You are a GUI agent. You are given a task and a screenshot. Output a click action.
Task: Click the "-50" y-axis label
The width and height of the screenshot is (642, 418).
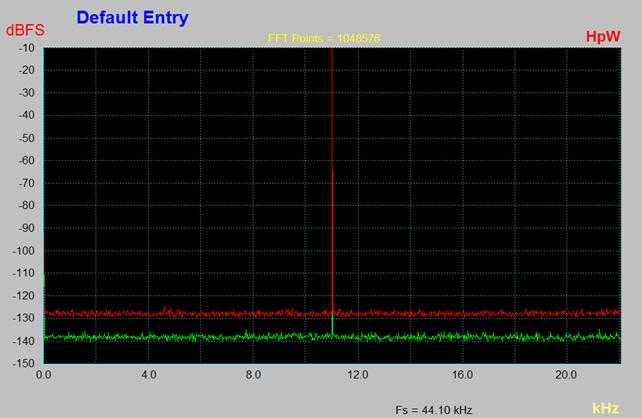pyautogui.click(x=27, y=138)
